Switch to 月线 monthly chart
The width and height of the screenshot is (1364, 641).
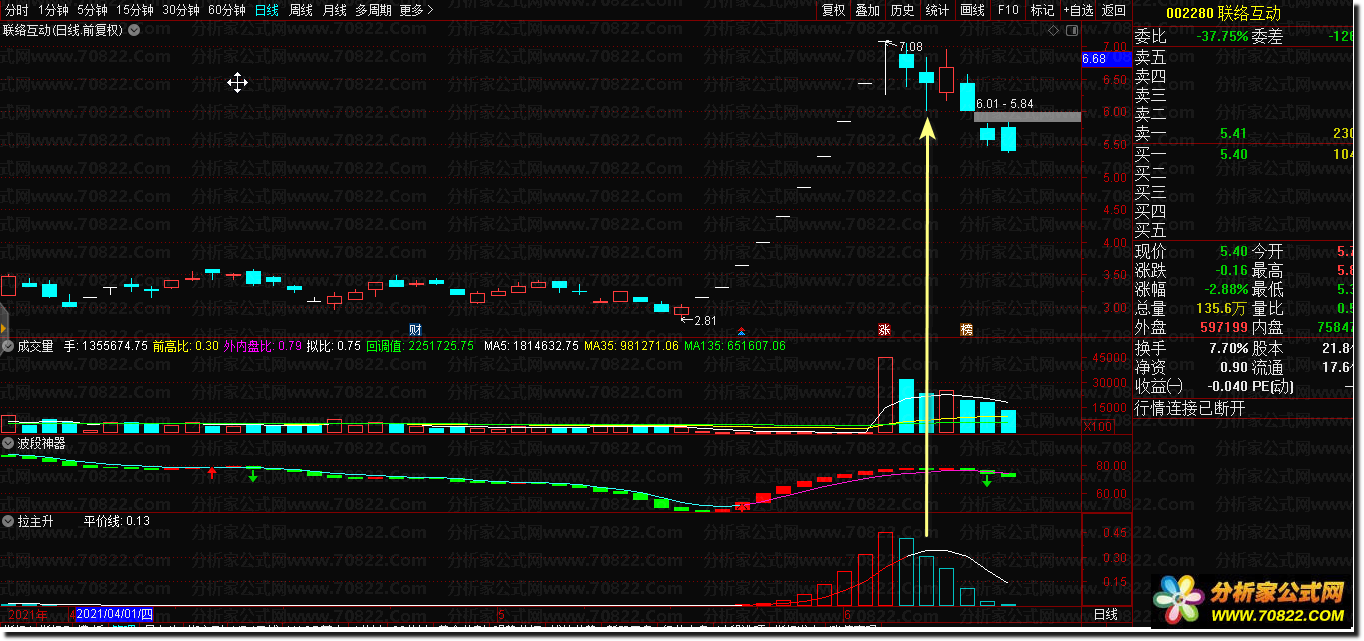coord(335,10)
